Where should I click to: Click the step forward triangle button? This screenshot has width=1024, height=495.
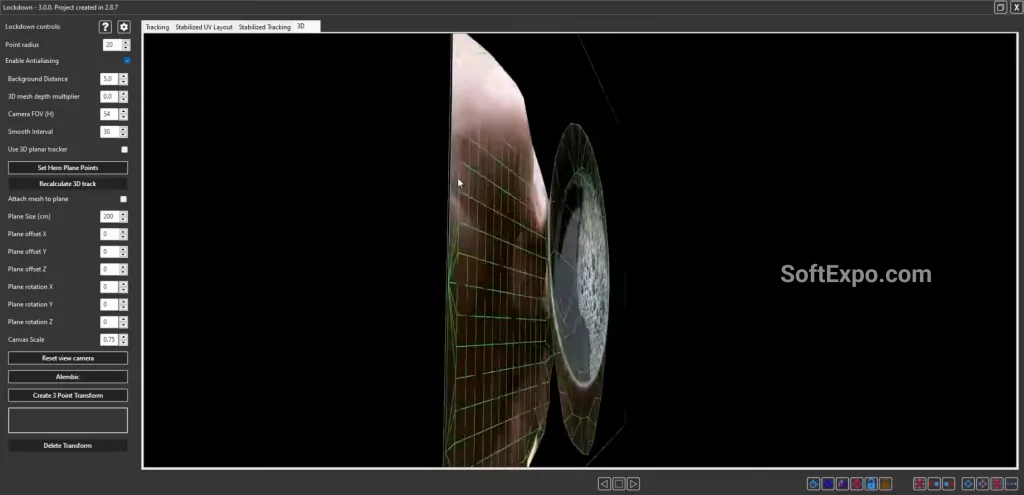pyautogui.click(x=634, y=484)
